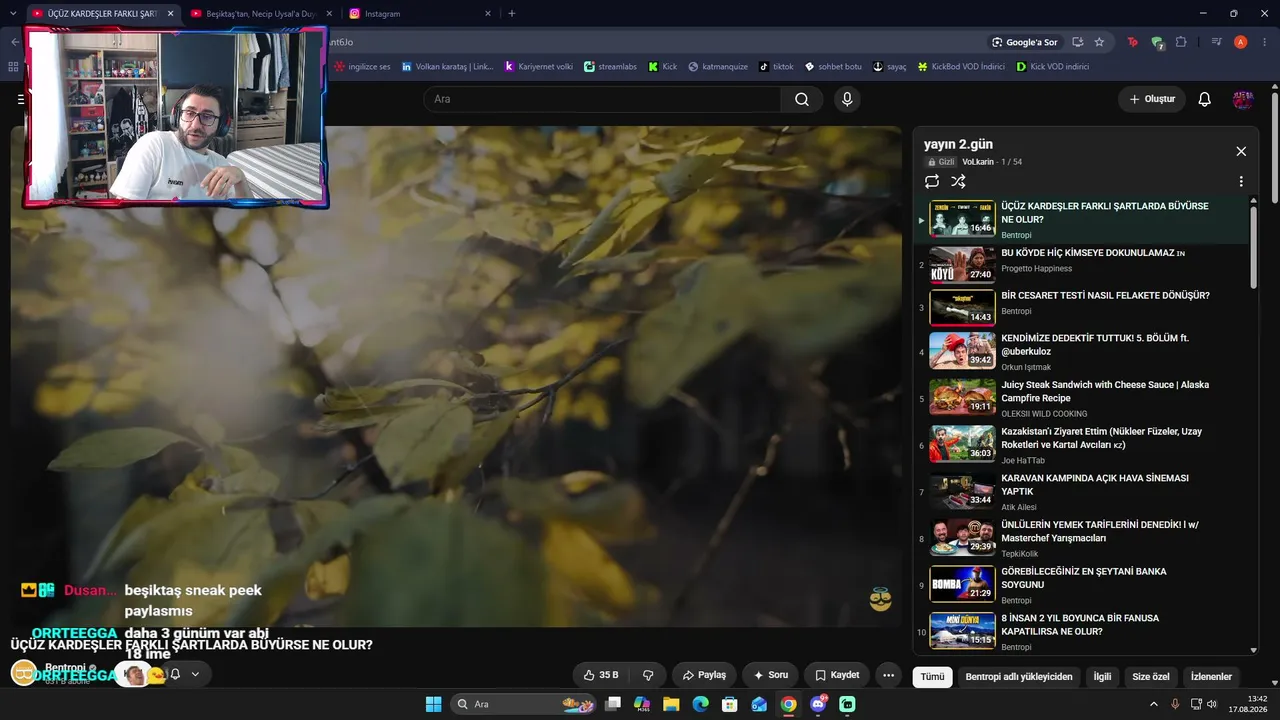Open the sayaç bookmark

[889, 67]
